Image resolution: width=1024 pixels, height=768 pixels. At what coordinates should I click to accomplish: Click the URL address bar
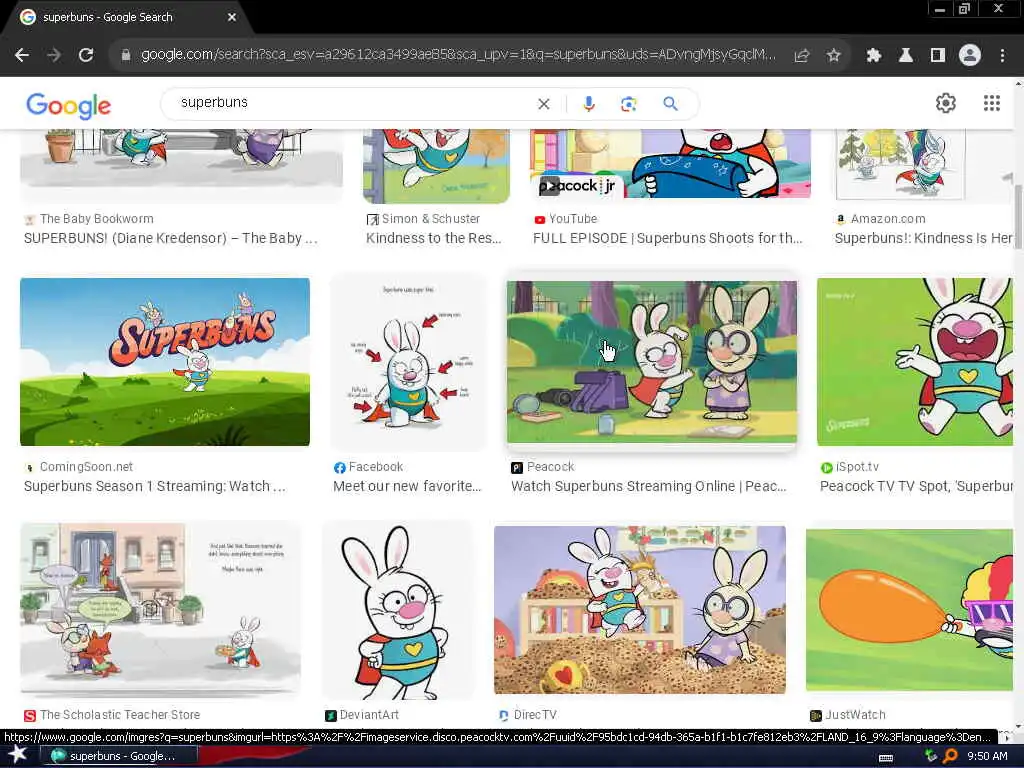[457, 56]
